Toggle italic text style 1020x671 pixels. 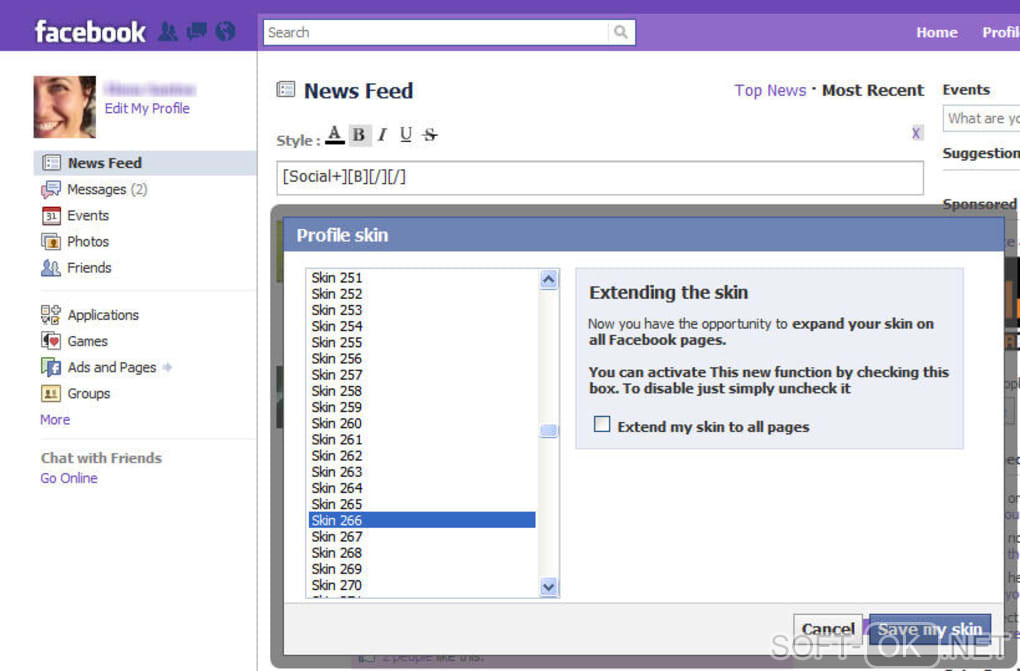382,135
